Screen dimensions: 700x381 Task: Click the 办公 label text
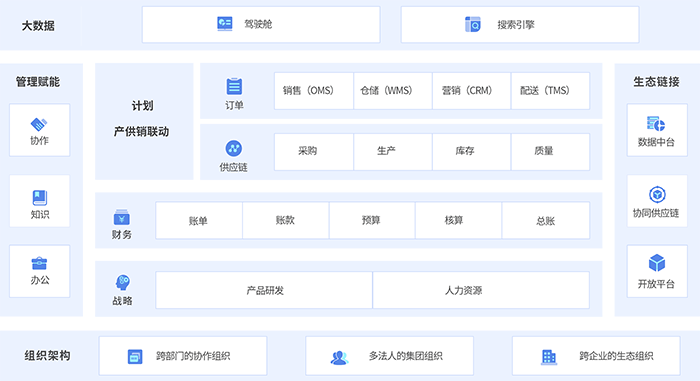(40, 280)
